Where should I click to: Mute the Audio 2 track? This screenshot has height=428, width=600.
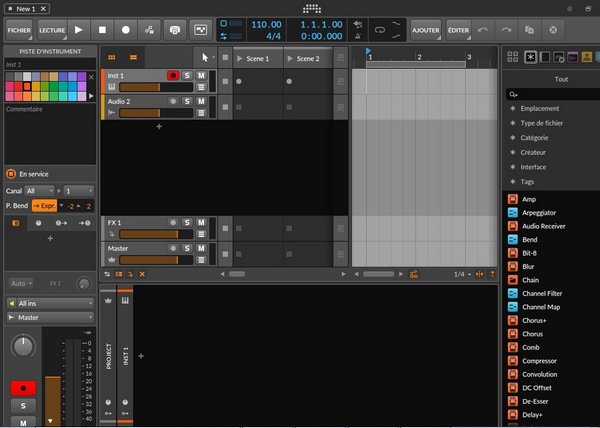coord(201,101)
